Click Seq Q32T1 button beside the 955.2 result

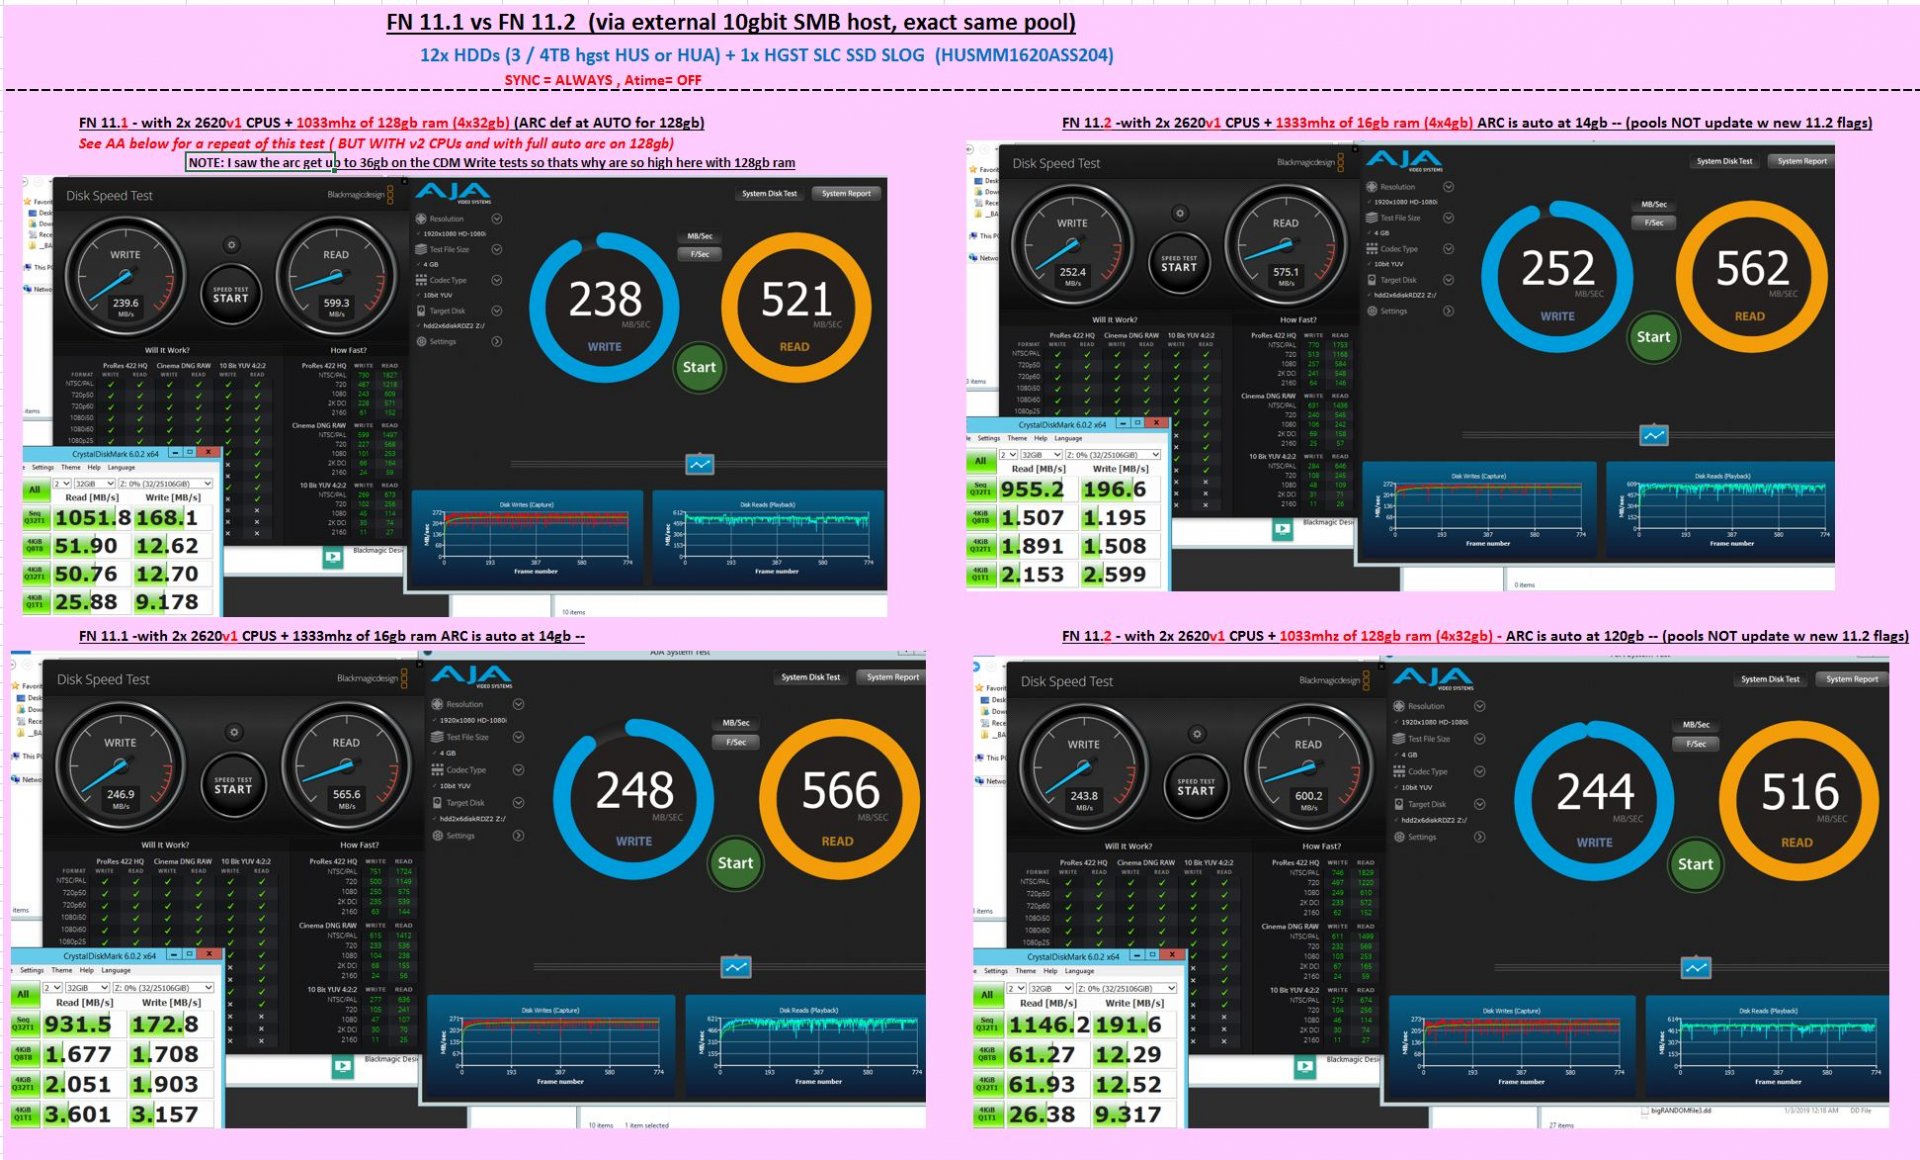(x=980, y=489)
